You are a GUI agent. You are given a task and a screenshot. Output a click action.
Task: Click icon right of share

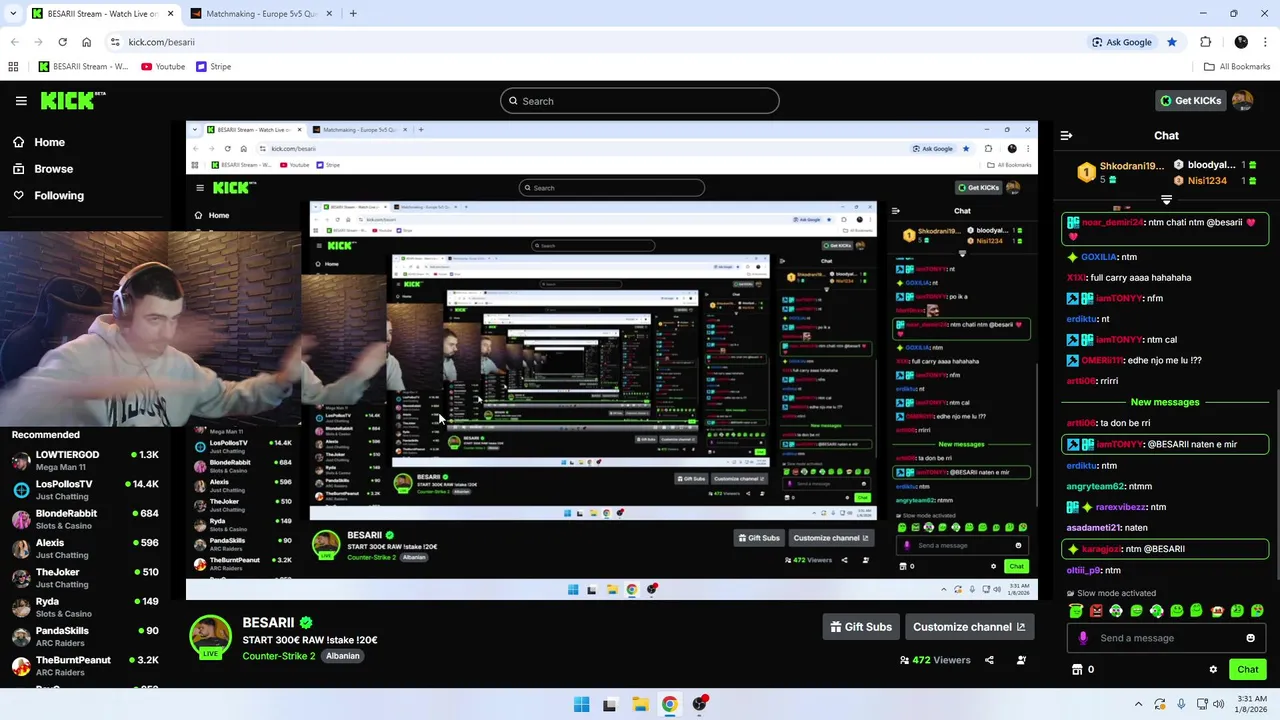tap(1021, 660)
